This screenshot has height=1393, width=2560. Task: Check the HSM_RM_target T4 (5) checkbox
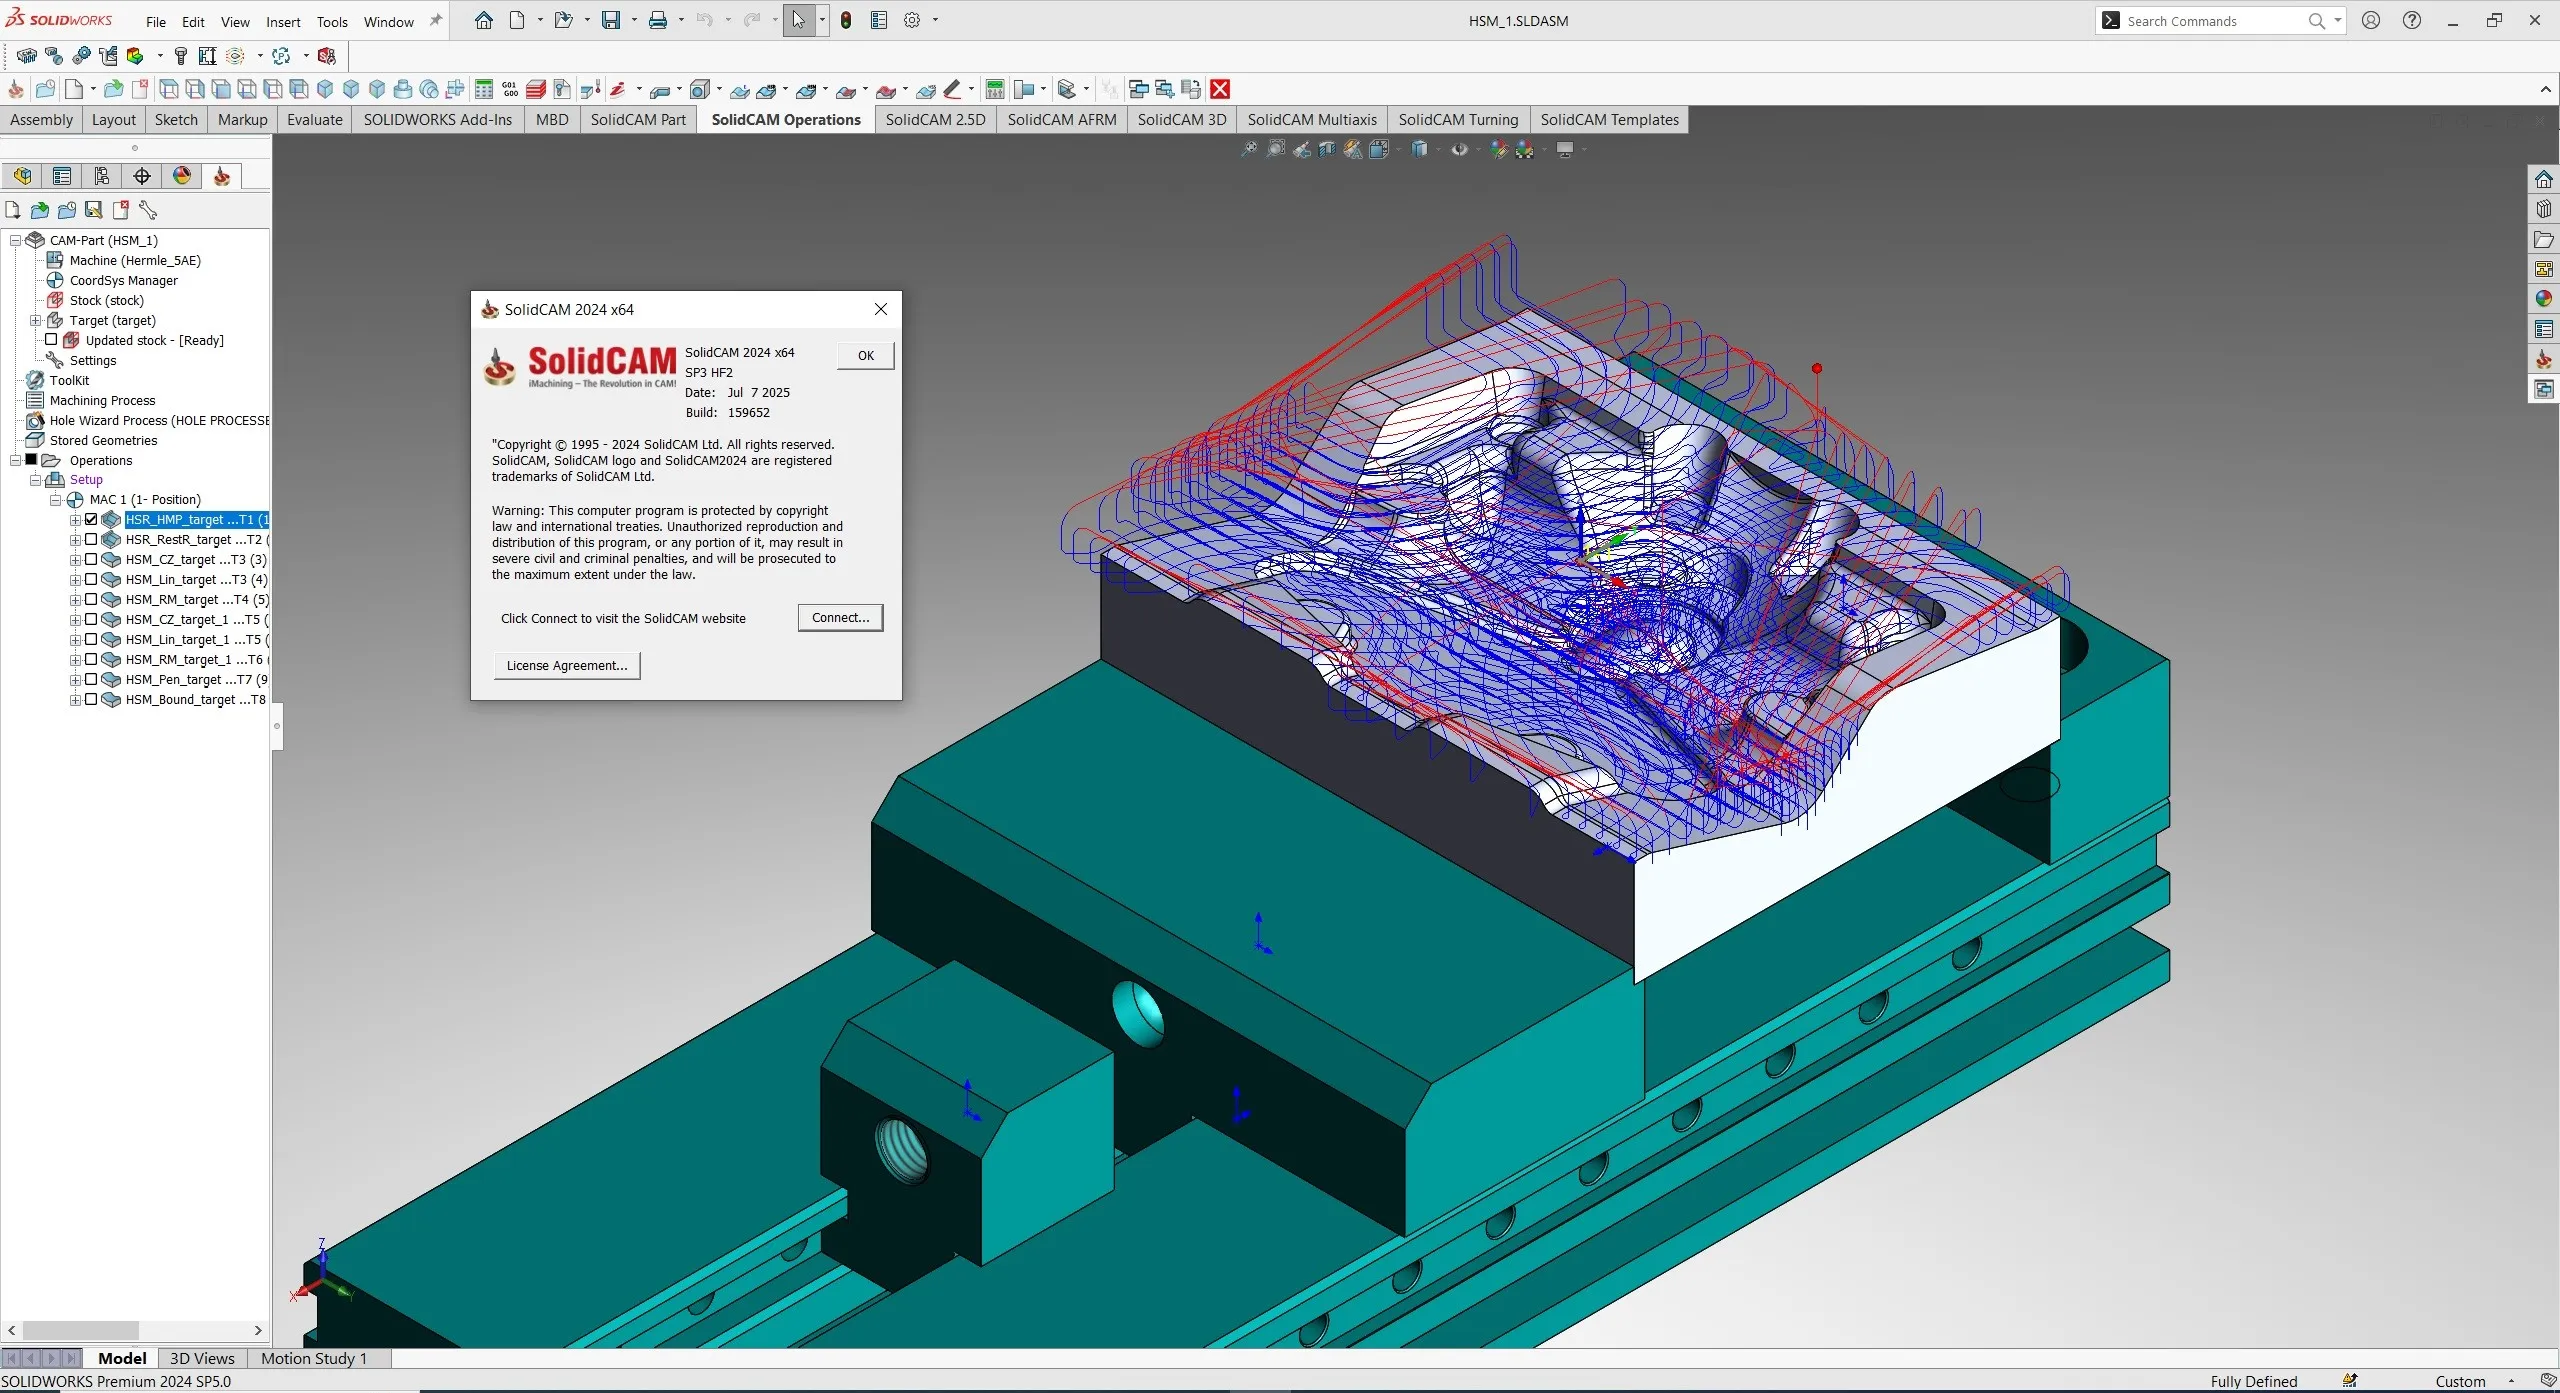[91, 599]
